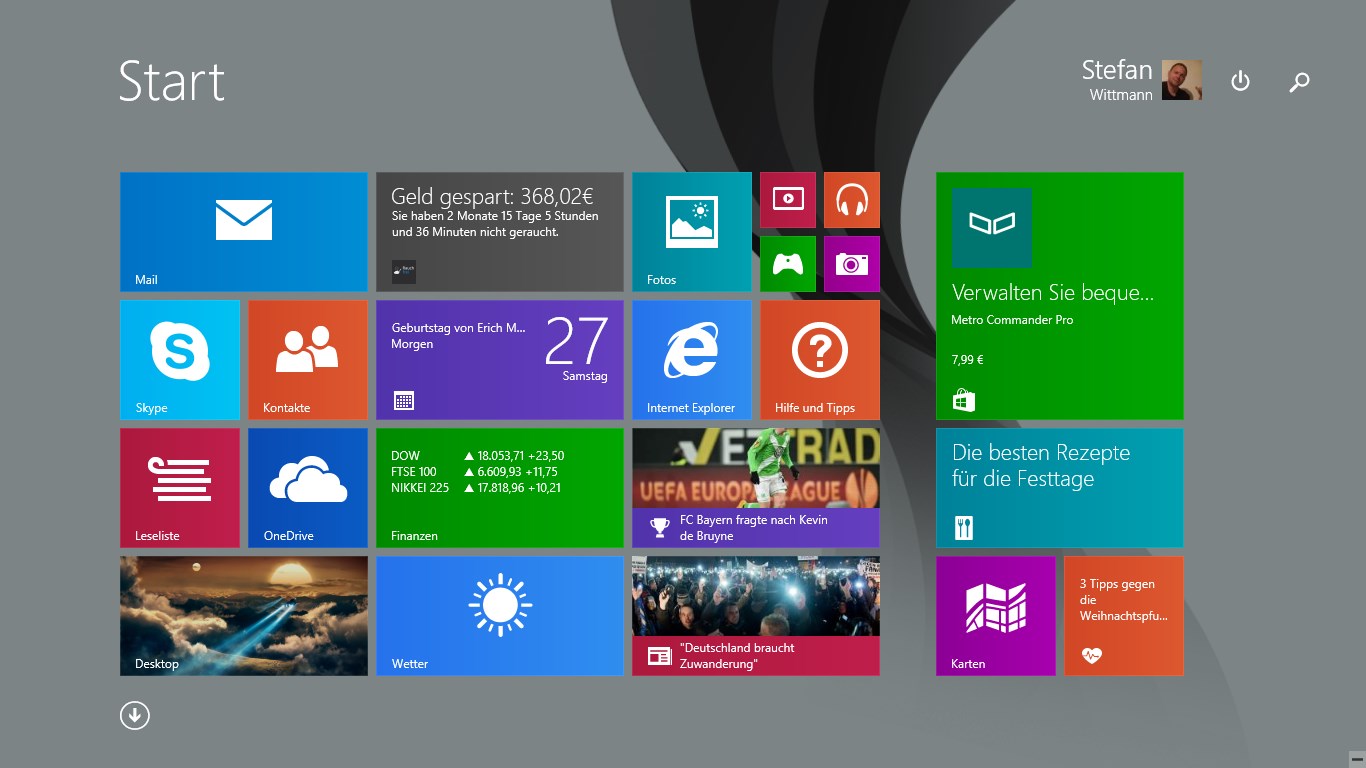1366x768 pixels.
Task: Launch the Skype tile
Action: tap(180, 359)
